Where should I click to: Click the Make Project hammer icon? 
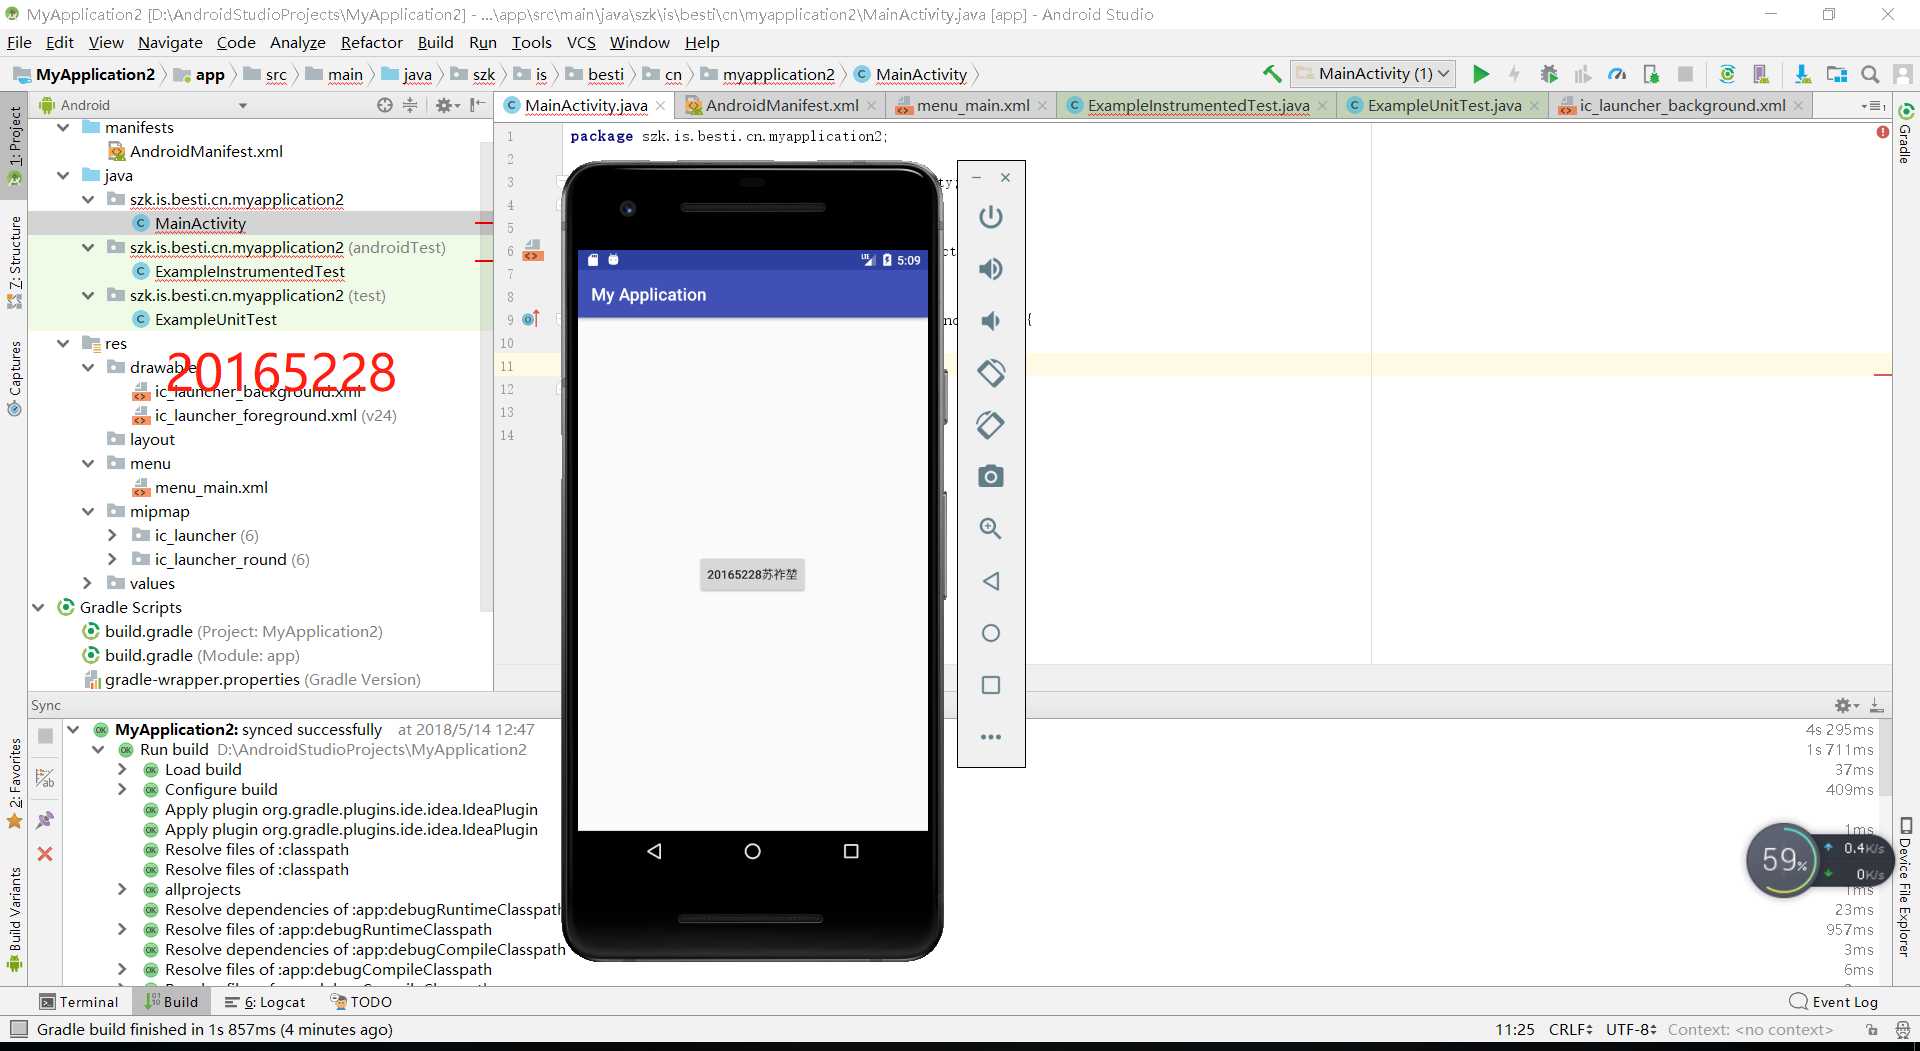click(x=1271, y=74)
